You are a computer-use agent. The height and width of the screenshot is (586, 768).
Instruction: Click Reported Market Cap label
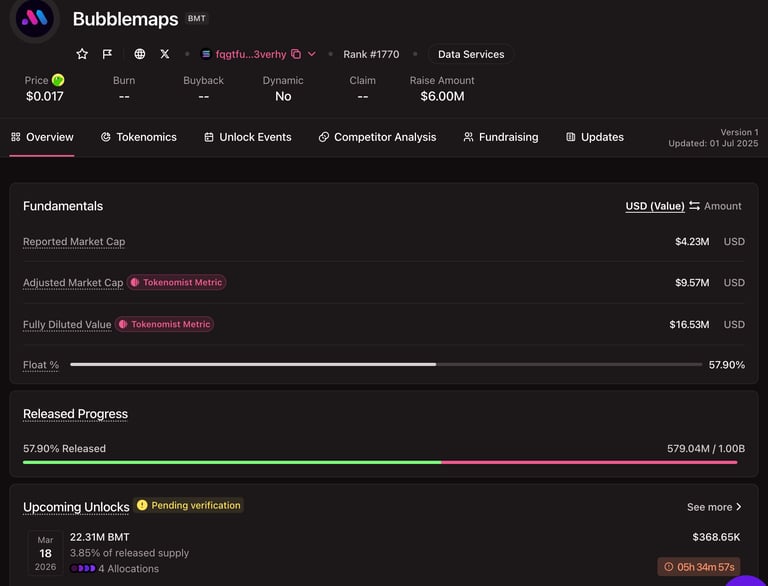pos(74,242)
